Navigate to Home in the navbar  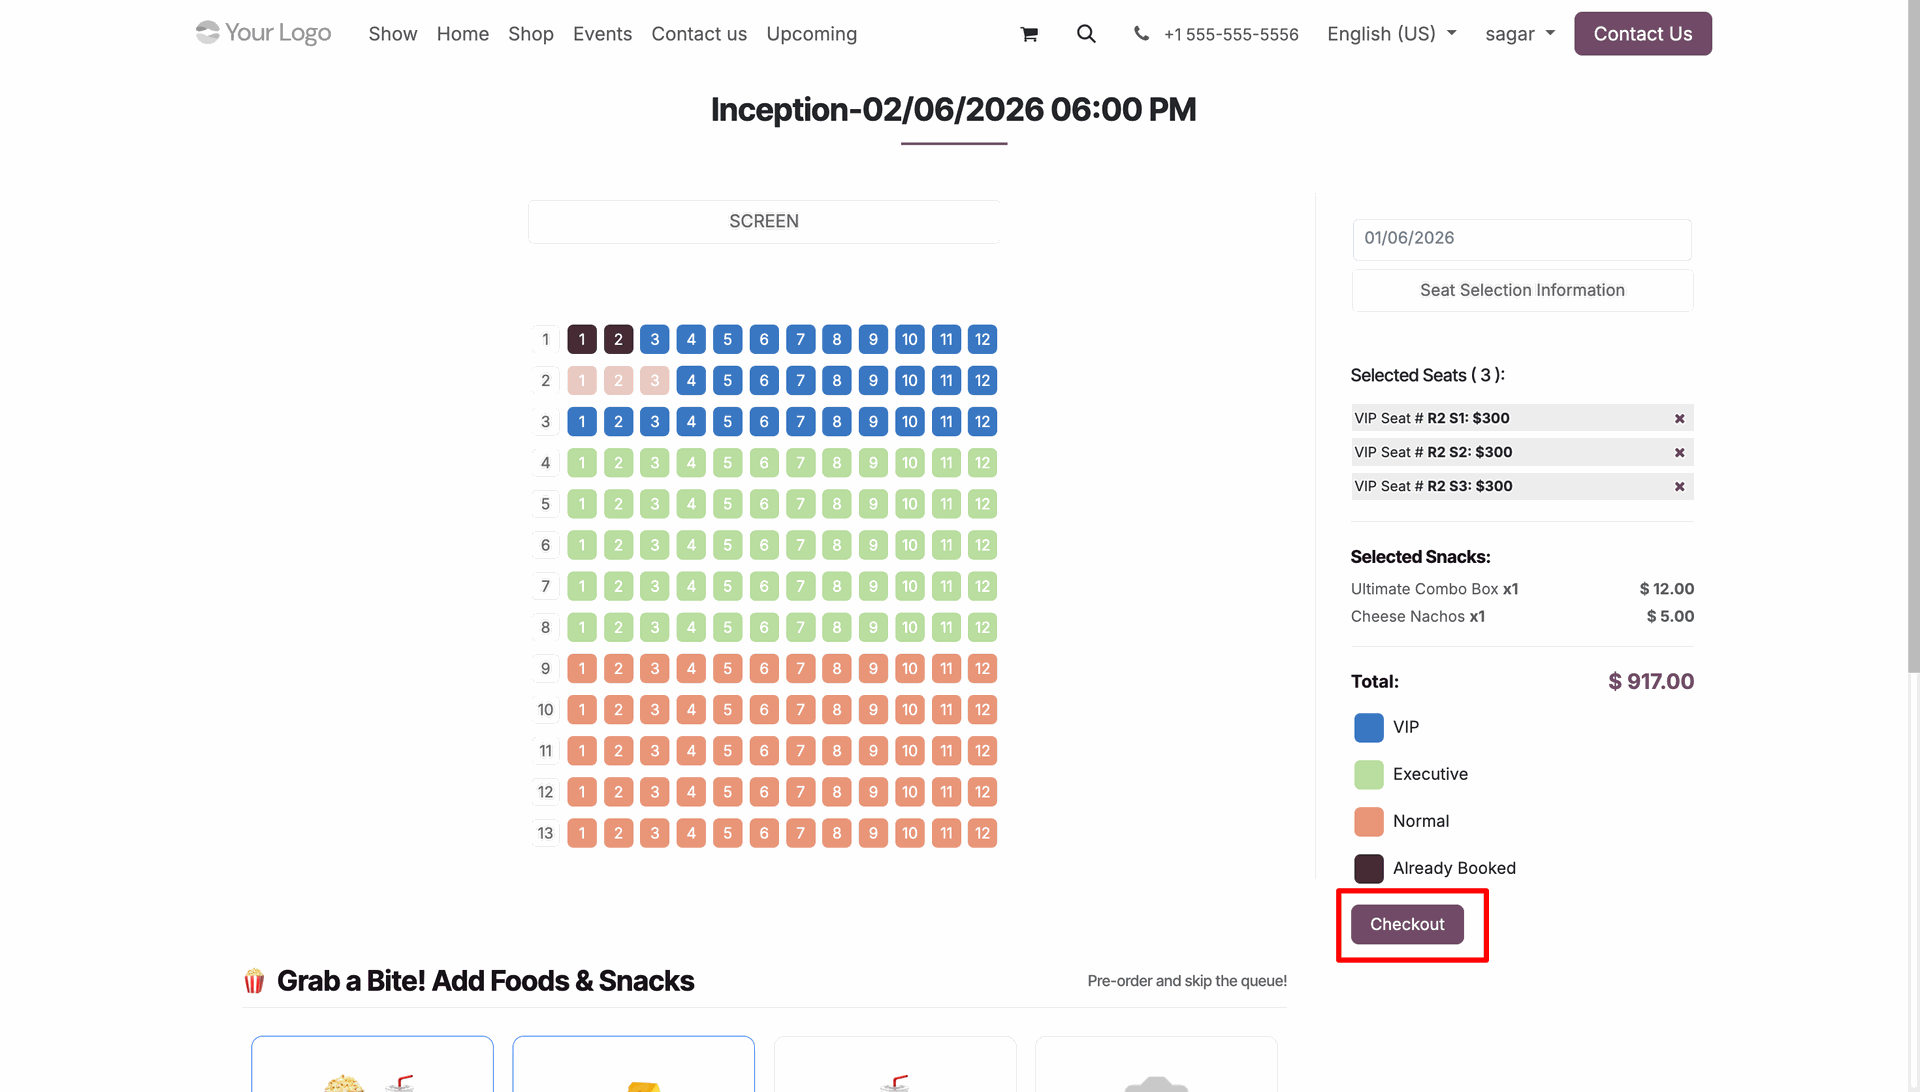click(463, 34)
